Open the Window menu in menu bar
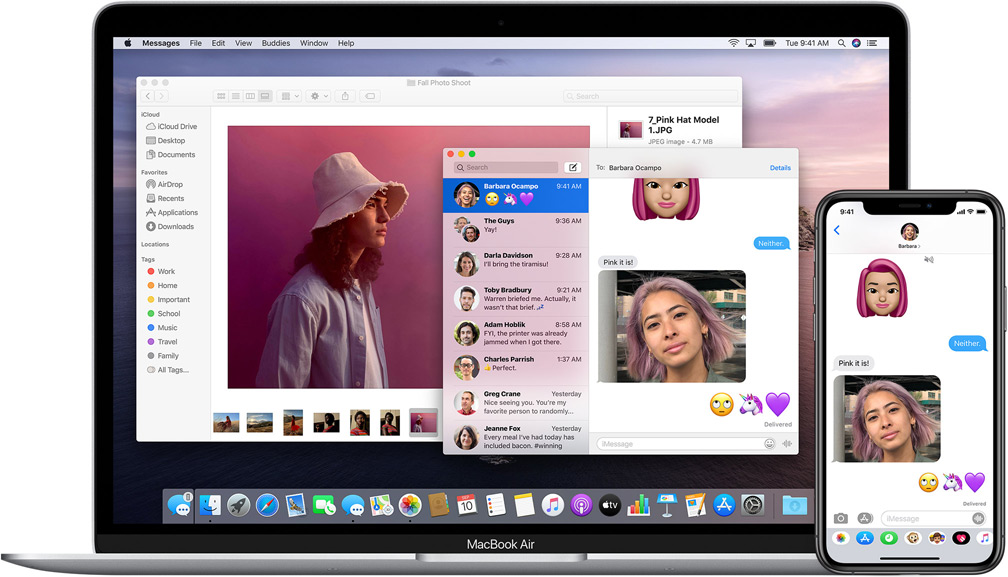The width and height of the screenshot is (1008, 577). 314,44
